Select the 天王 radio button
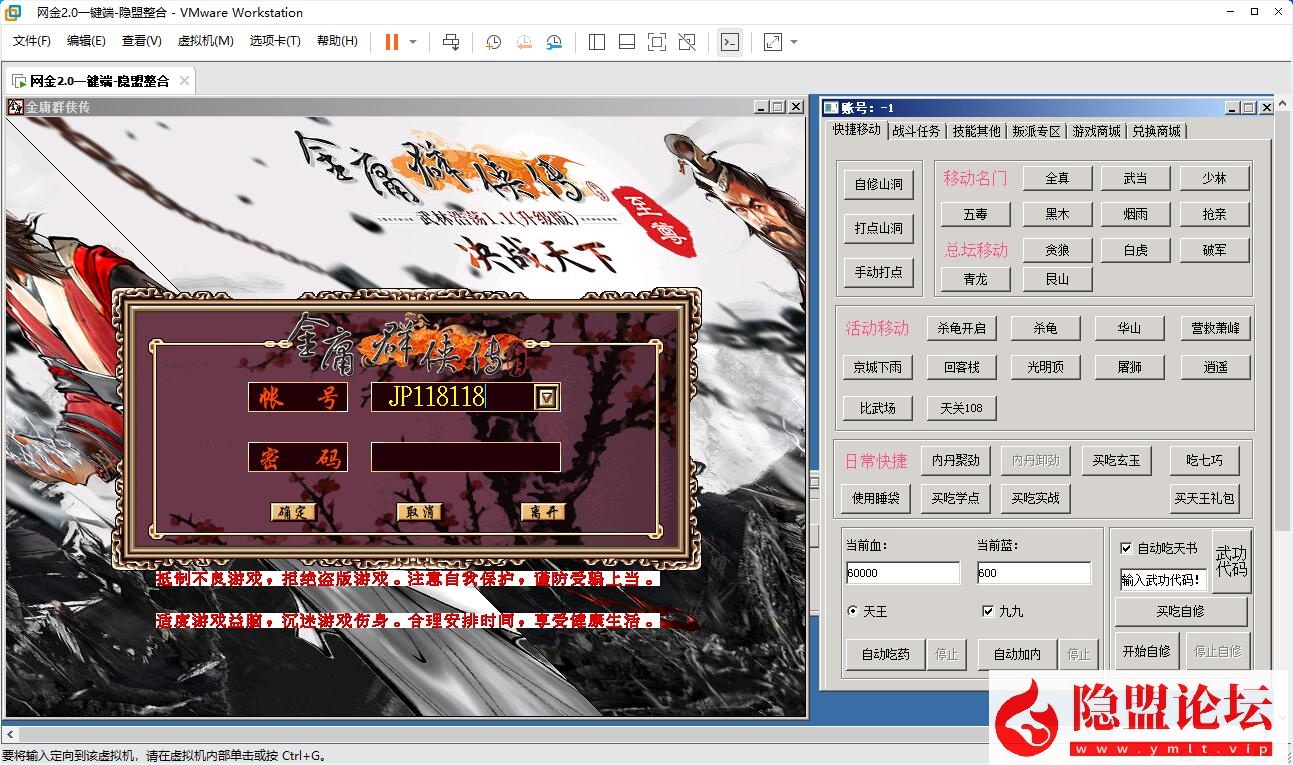Viewport: 1293px width, 765px height. [853, 611]
